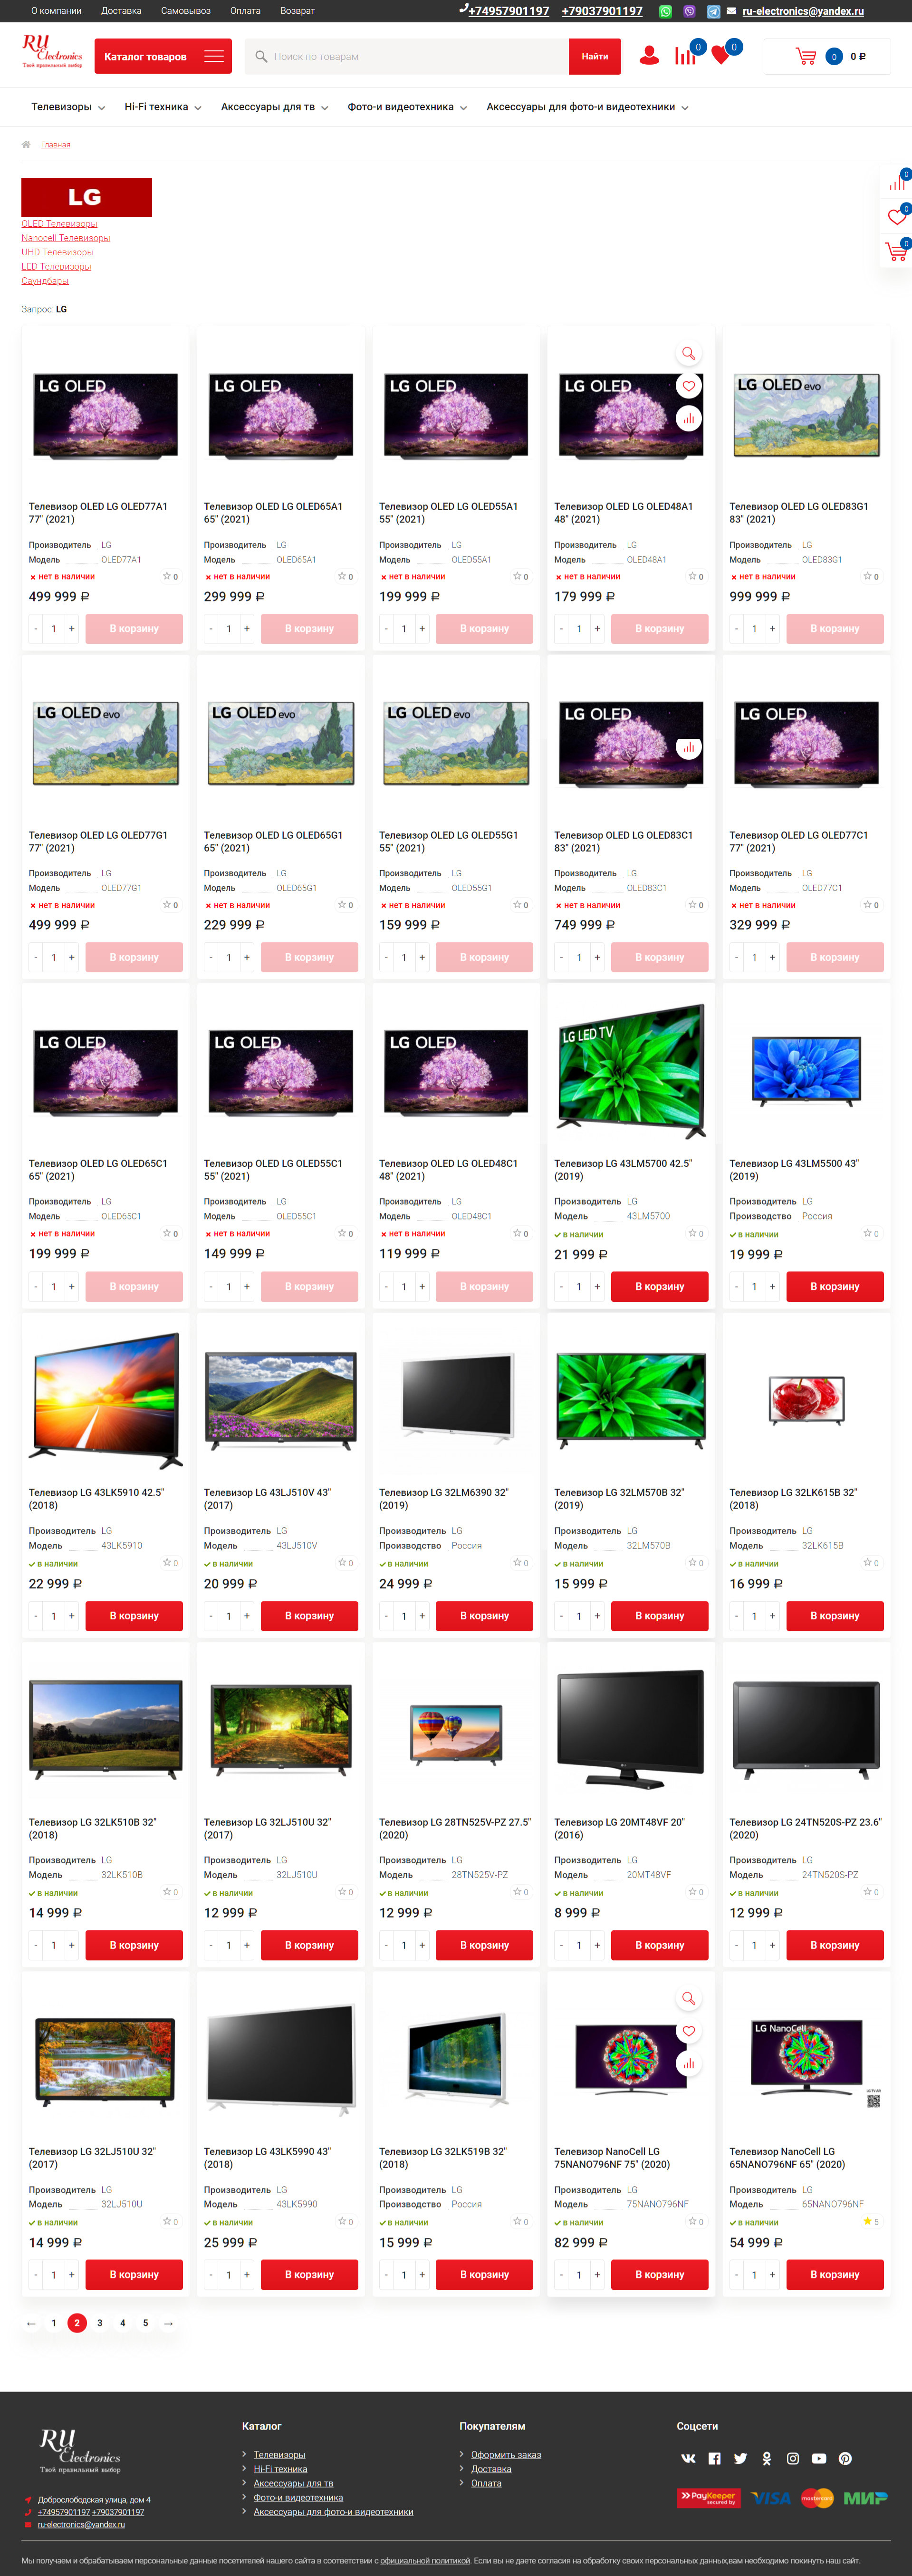Open the OLED Телевизоры link
Image resolution: width=912 pixels, height=2576 pixels.
tap(59, 224)
